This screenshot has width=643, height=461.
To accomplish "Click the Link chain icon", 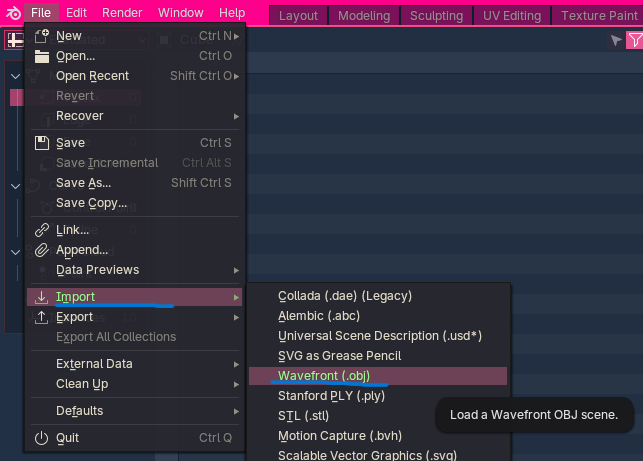I will (x=42, y=230).
